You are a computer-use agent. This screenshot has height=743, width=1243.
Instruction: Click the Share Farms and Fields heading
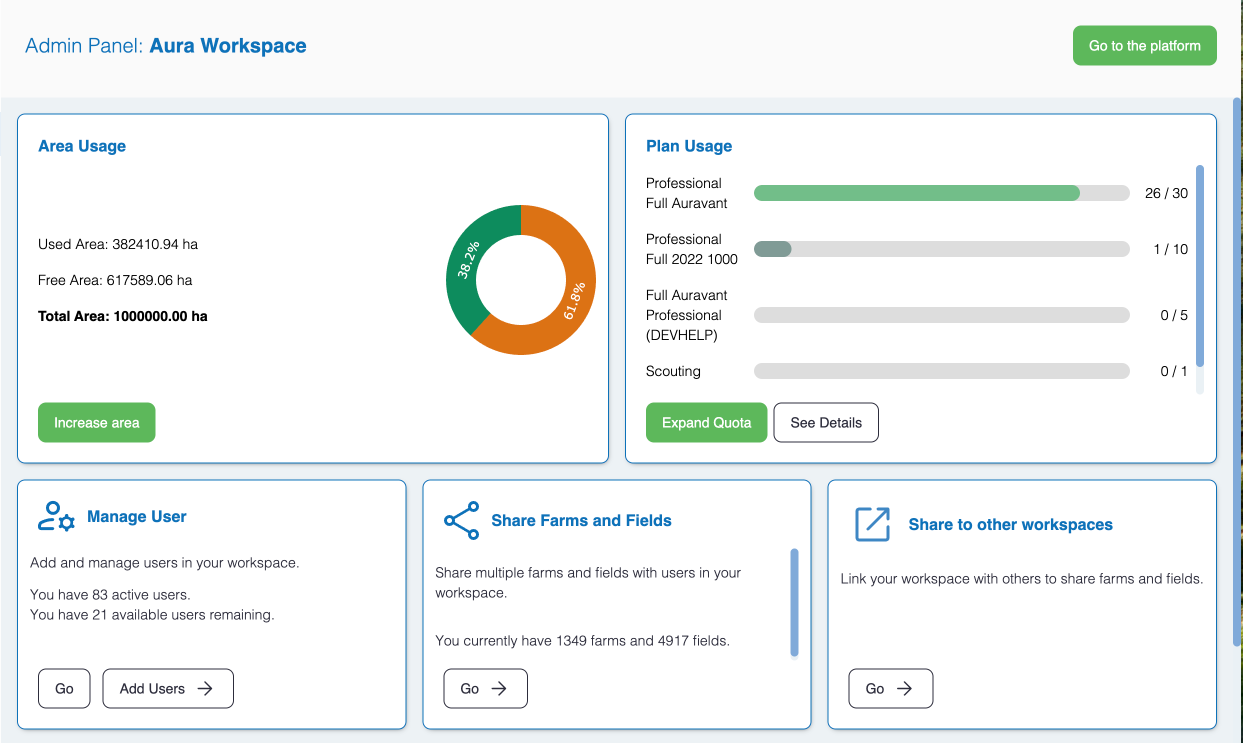pyautogui.click(x=581, y=521)
